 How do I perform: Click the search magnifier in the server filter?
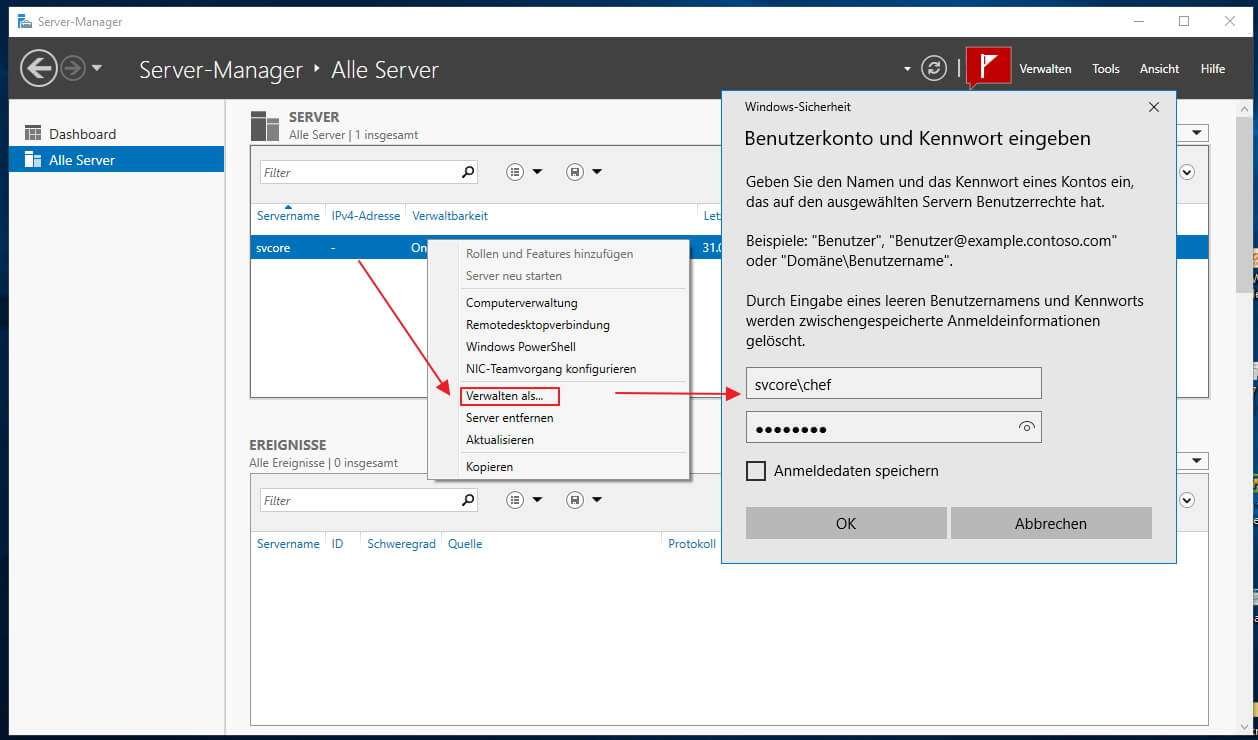click(467, 172)
